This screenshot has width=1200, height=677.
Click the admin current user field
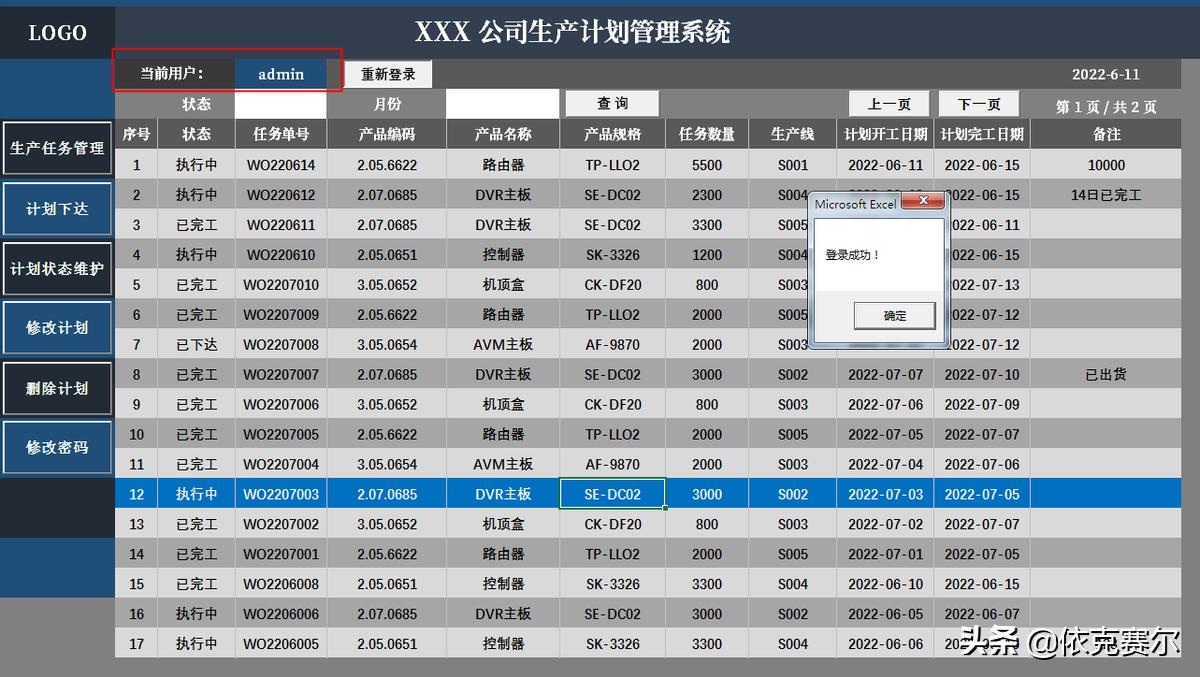[280, 74]
